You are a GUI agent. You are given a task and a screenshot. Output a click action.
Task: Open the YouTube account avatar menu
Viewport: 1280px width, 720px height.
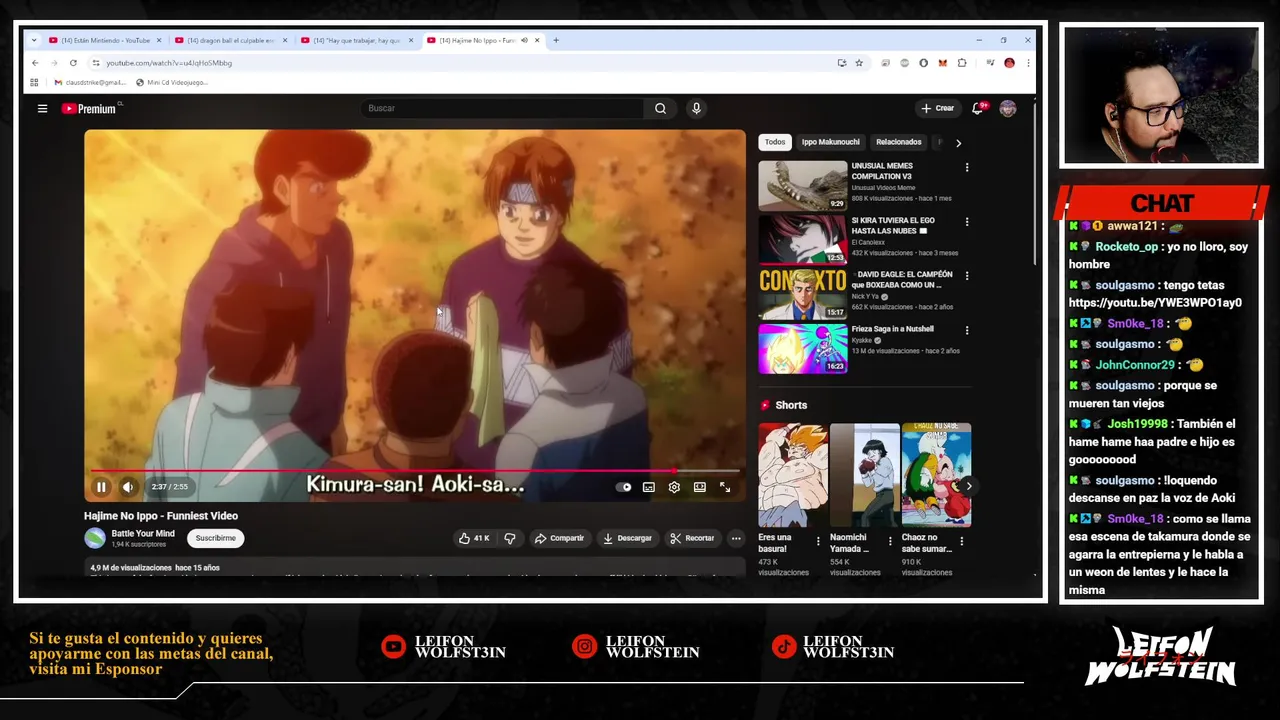click(1007, 108)
